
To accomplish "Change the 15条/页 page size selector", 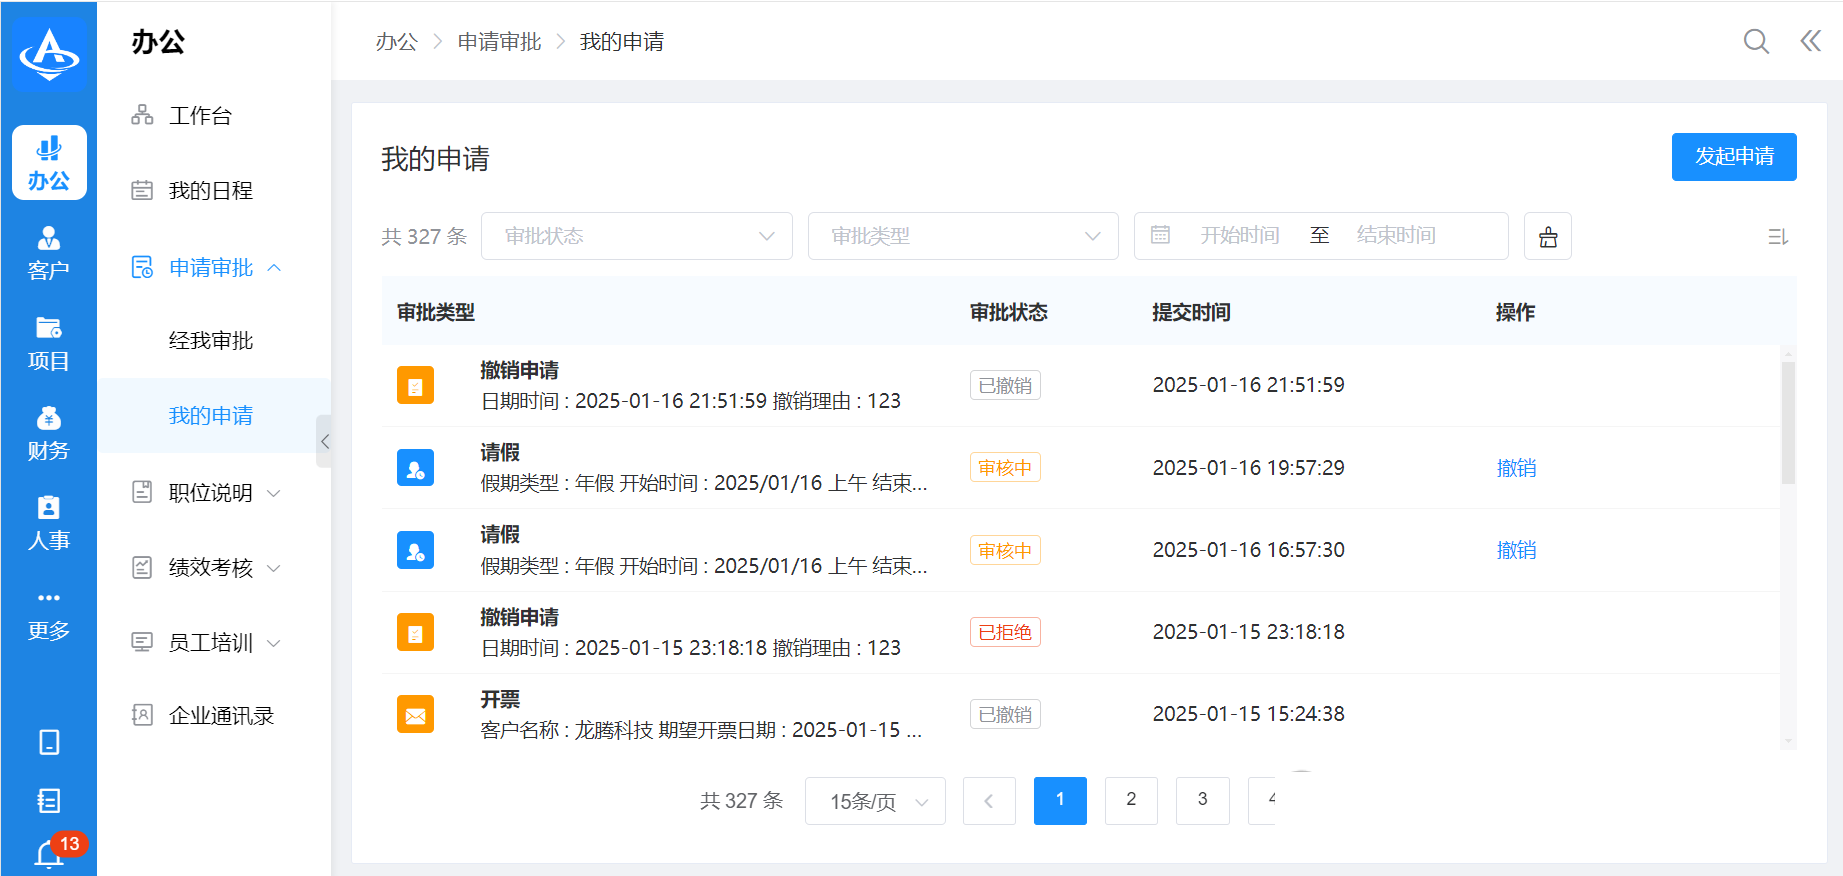I will [875, 801].
